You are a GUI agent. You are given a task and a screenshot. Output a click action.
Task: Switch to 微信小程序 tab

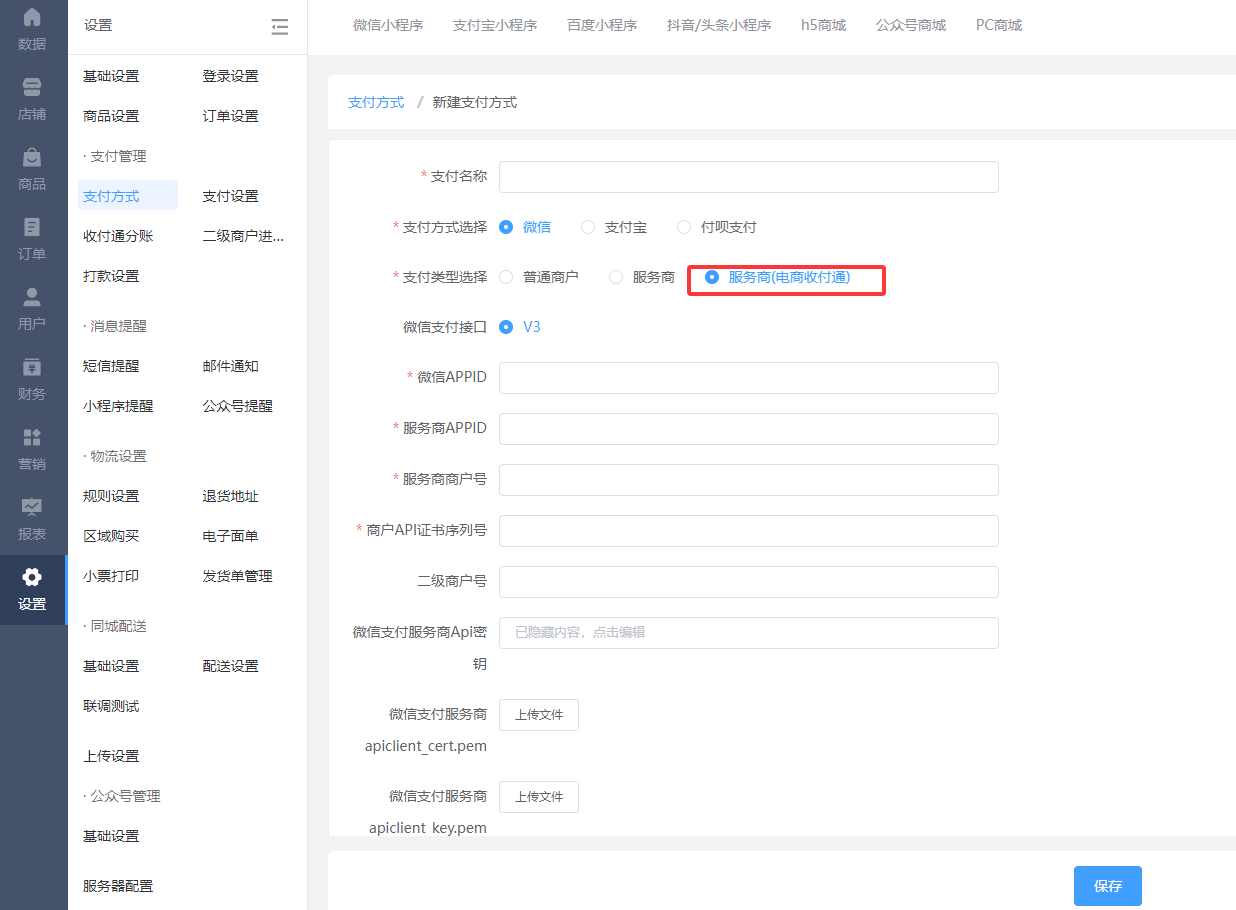[x=388, y=26]
